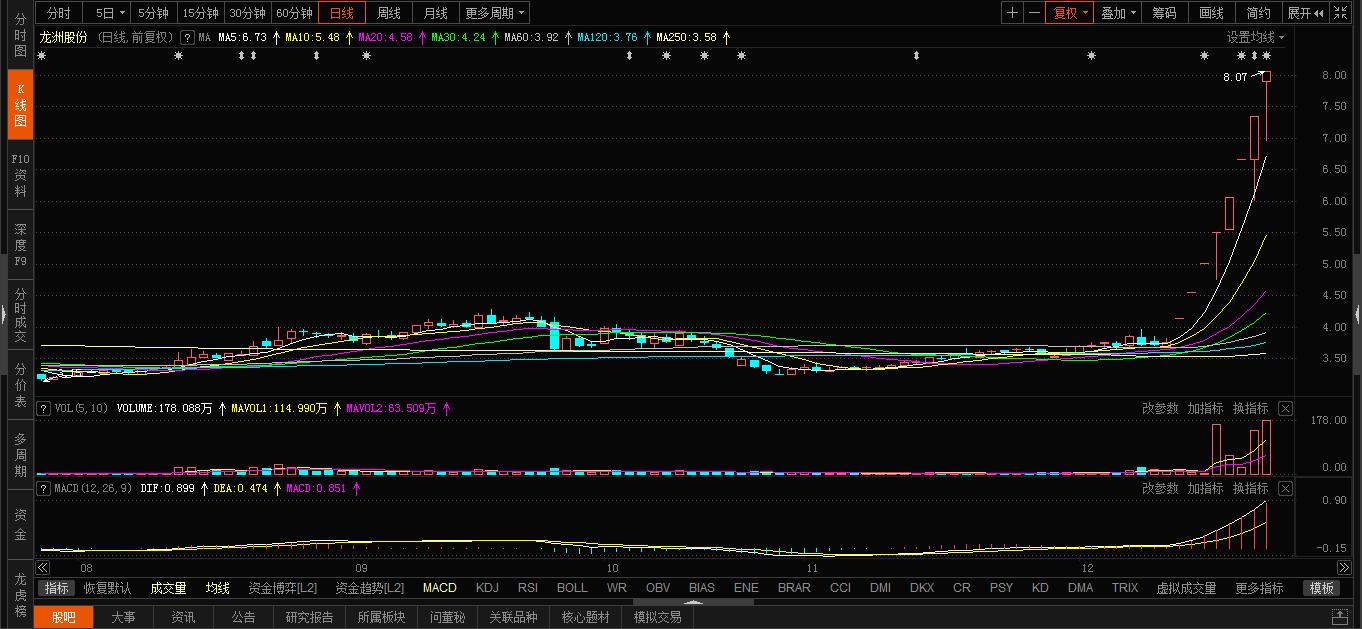Click the 模板 template button
This screenshot has height=629, width=1362.
coord(1322,588)
